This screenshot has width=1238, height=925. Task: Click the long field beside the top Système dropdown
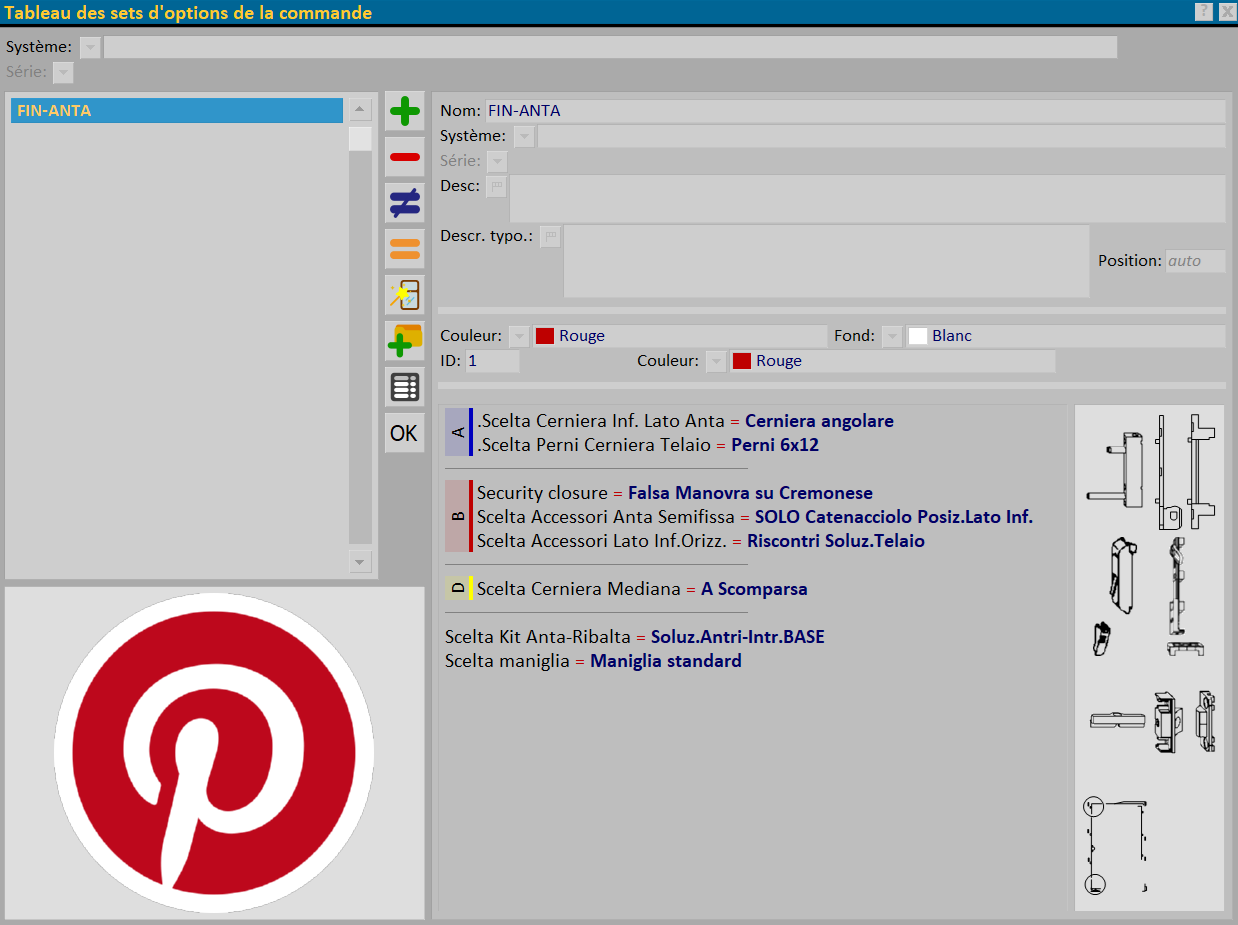click(610, 47)
